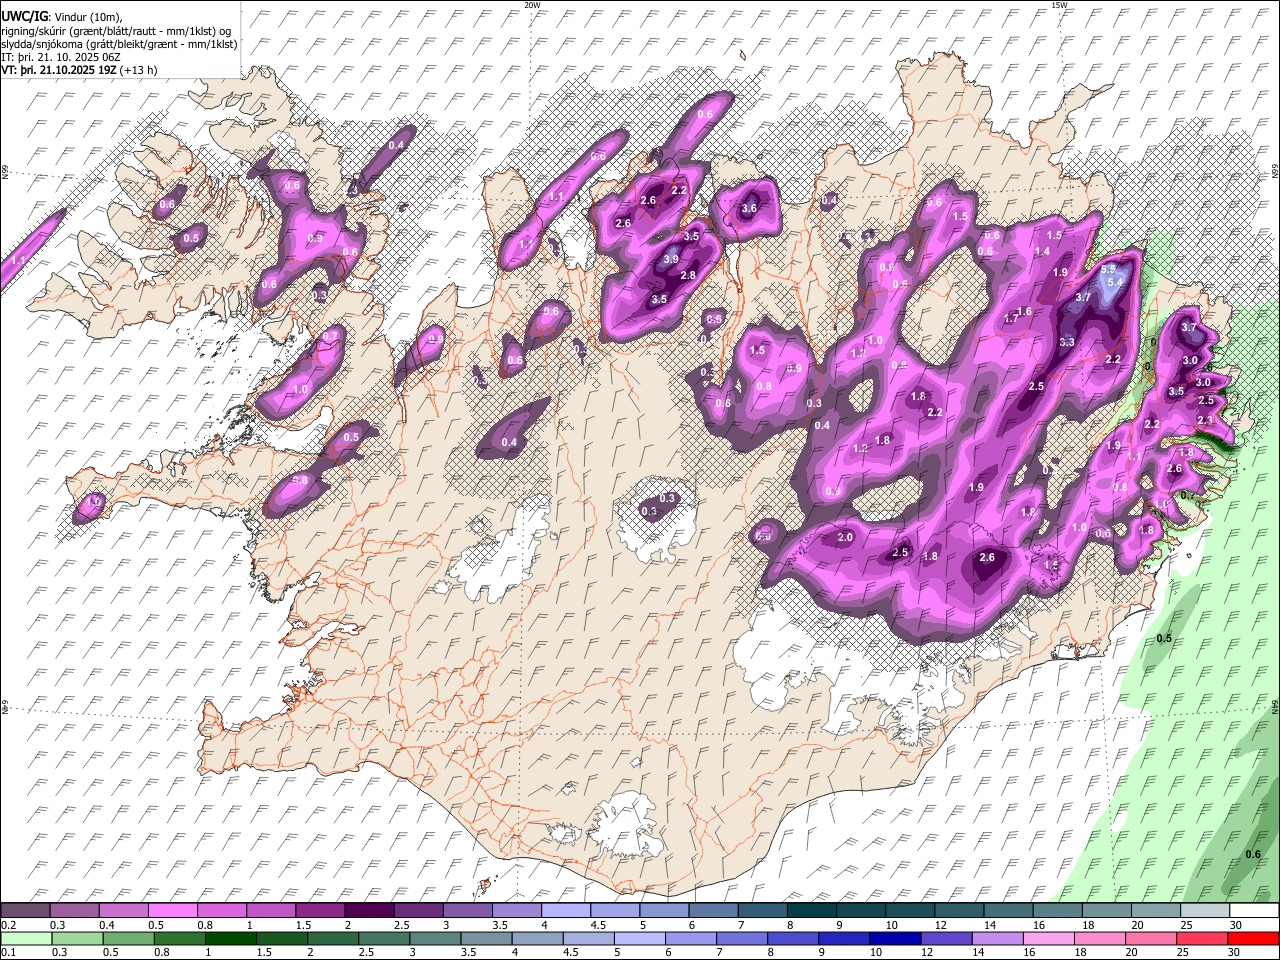The width and height of the screenshot is (1280, 960).
Task: Click the '3.3' snowfall value in the east
Action: click(x=1067, y=342)
